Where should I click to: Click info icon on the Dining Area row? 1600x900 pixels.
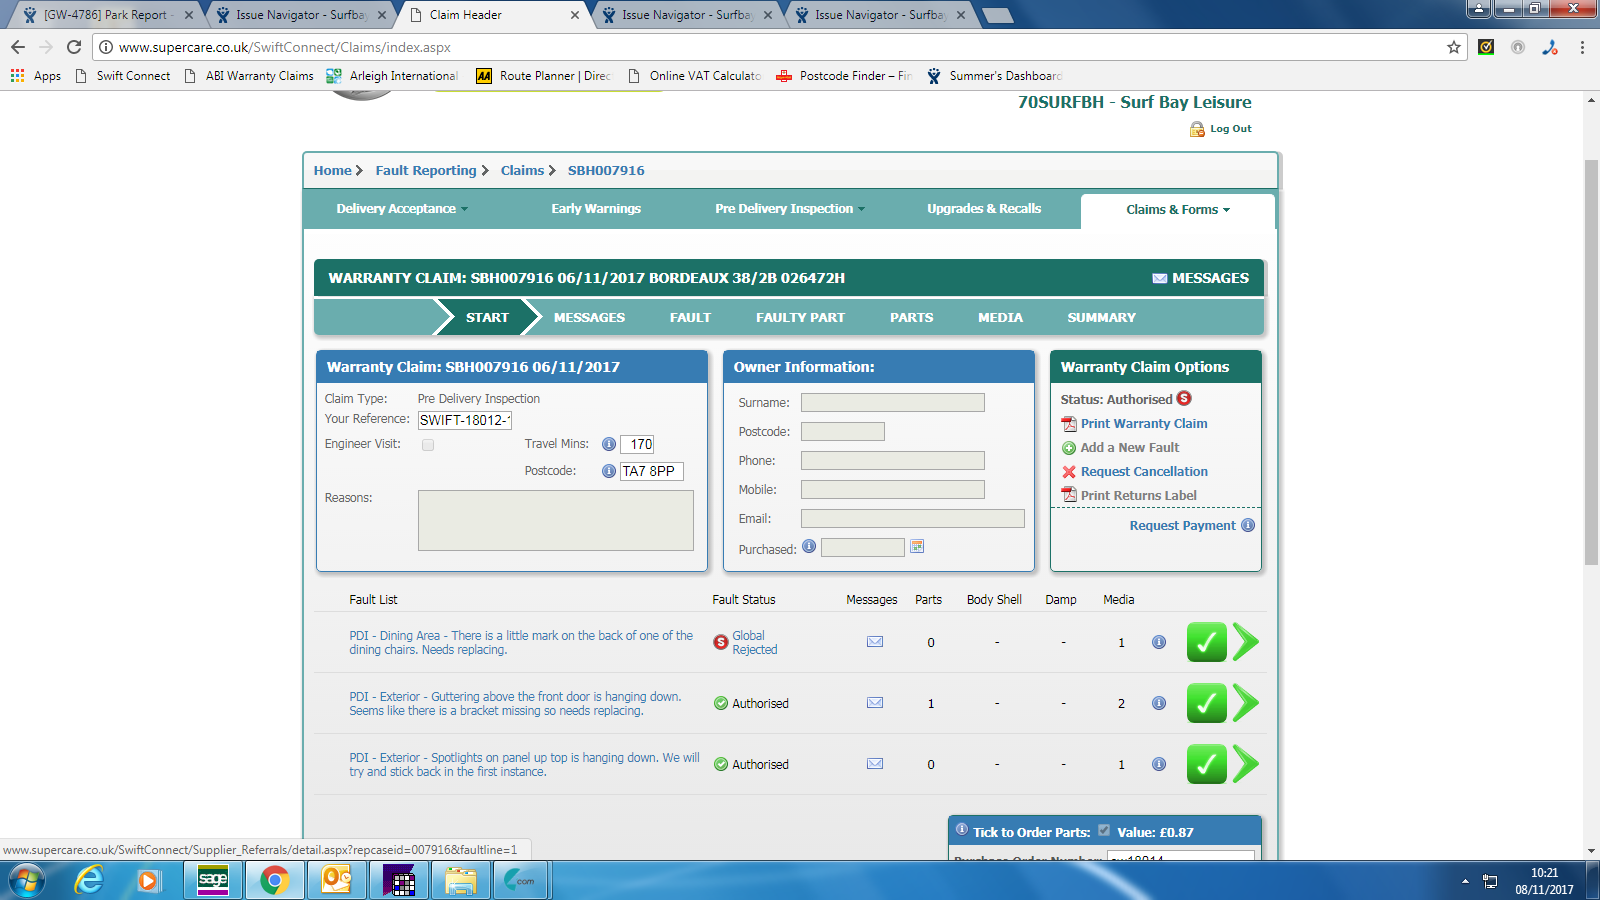click(x=1159, y=642)
